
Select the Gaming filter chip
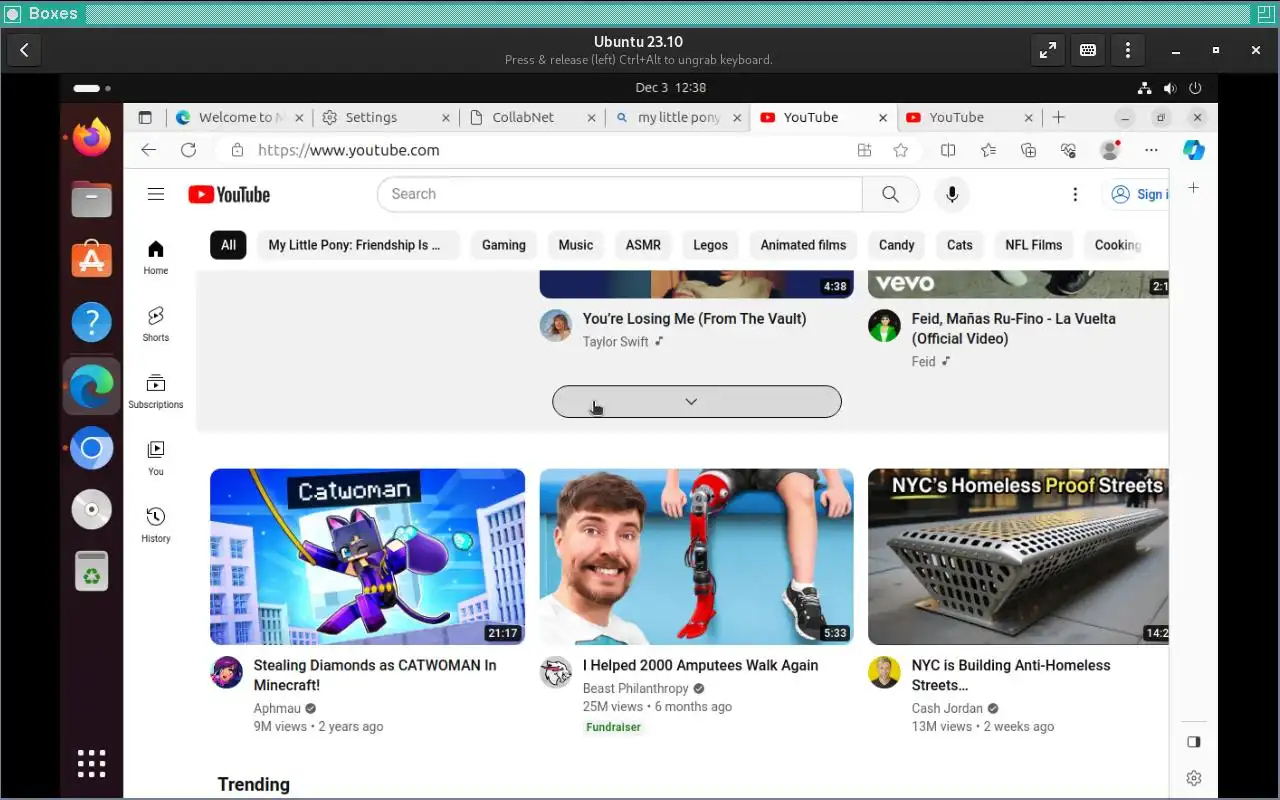coord(504,245)
